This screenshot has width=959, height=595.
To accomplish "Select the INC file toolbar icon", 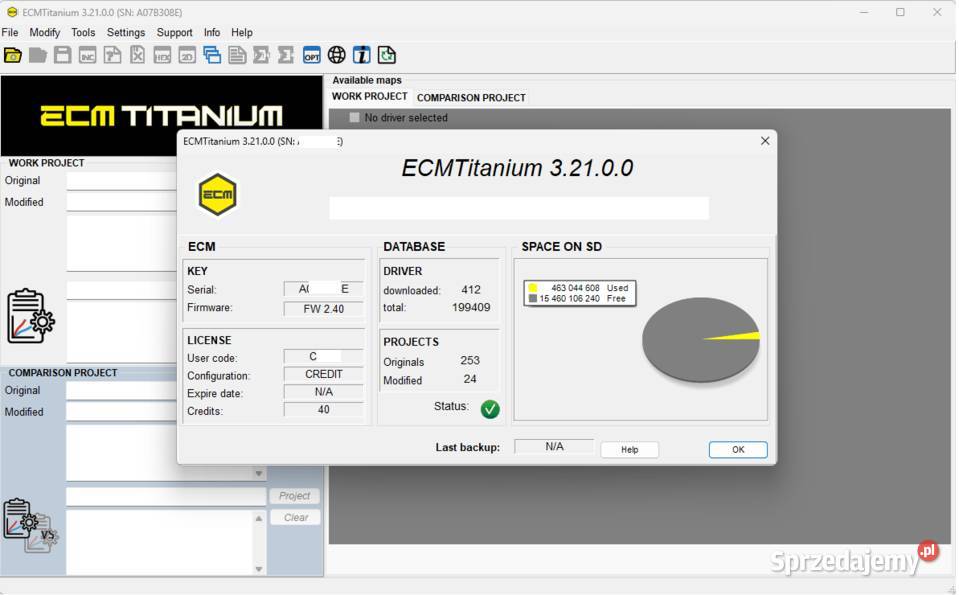I will tap(87, 55).
